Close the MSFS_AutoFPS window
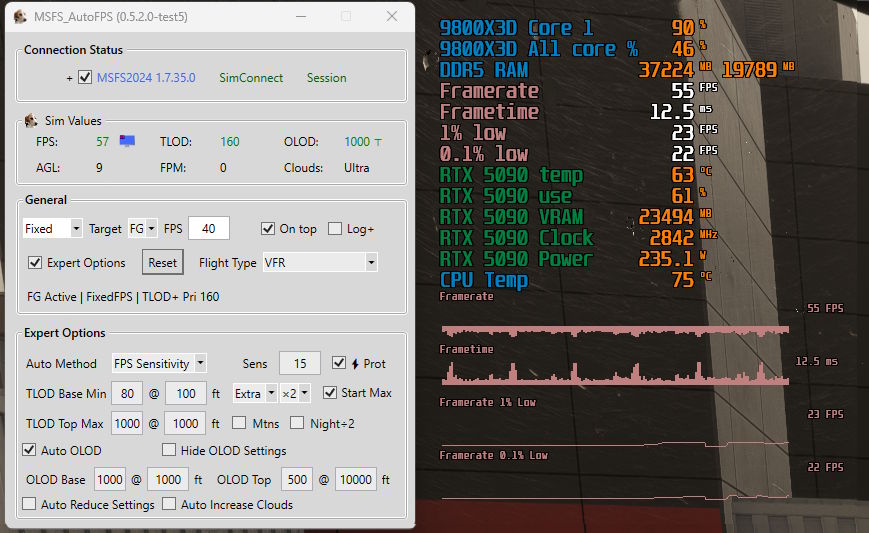This screenshot has height=533, width=869. click(x=392, y=17)
